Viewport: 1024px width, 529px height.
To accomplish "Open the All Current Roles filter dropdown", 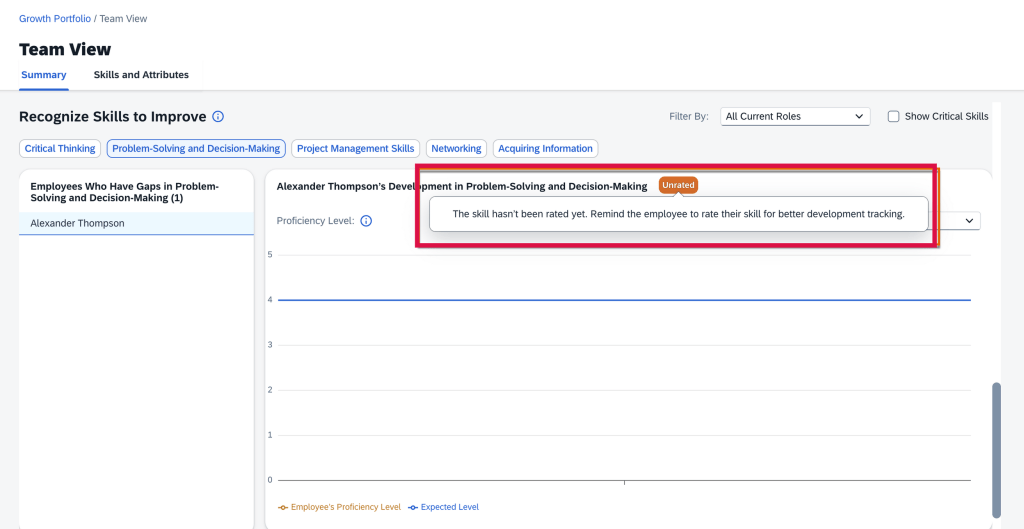I will point(794,117).
